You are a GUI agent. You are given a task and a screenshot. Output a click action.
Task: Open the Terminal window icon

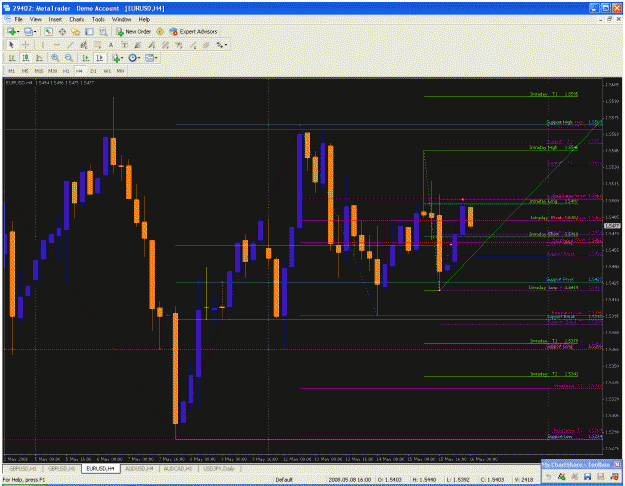click(x=89, y=31)
